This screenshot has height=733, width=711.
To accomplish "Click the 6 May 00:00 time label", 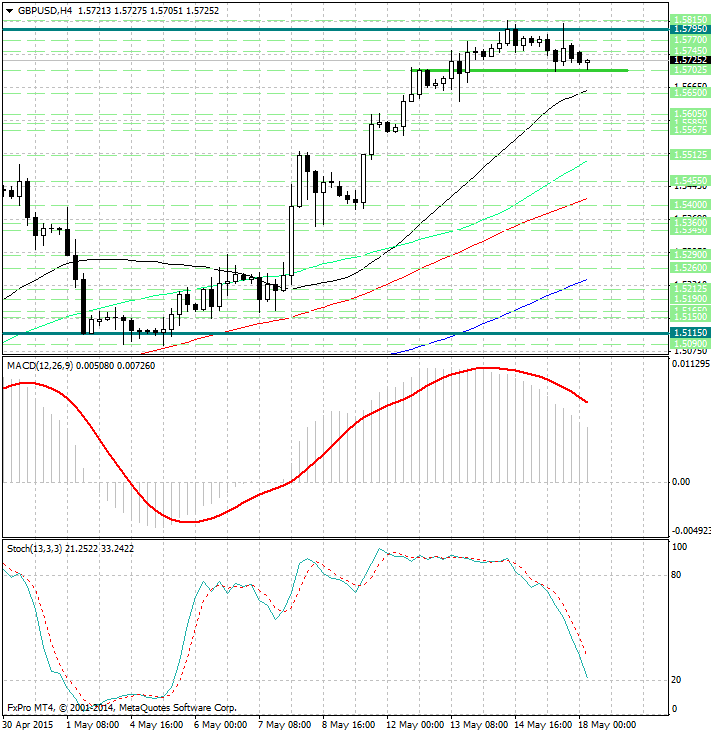I will coord(221,725).
